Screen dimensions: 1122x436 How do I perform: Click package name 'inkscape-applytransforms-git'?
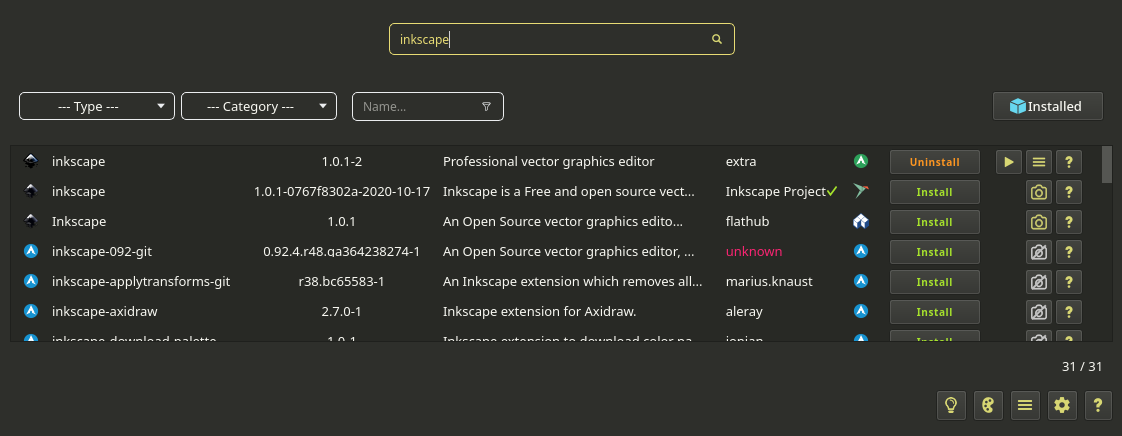pos(141,282)
